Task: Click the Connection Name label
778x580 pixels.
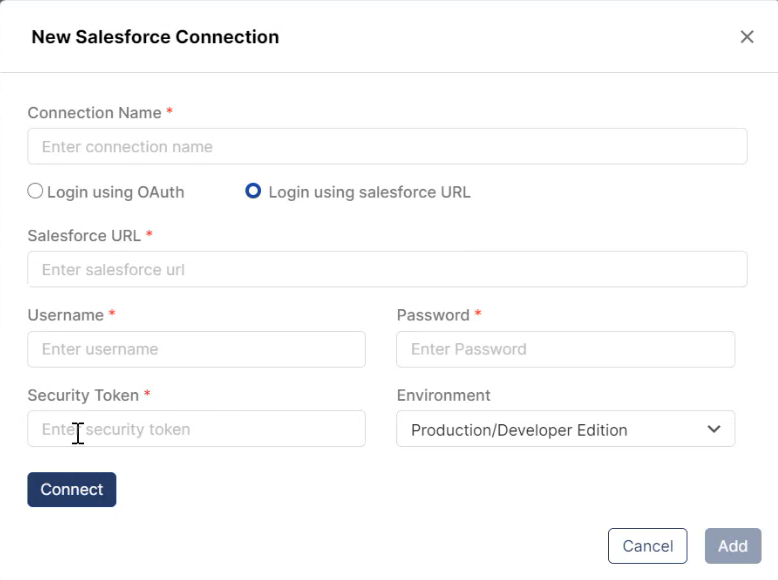Action: pos(94,113)
